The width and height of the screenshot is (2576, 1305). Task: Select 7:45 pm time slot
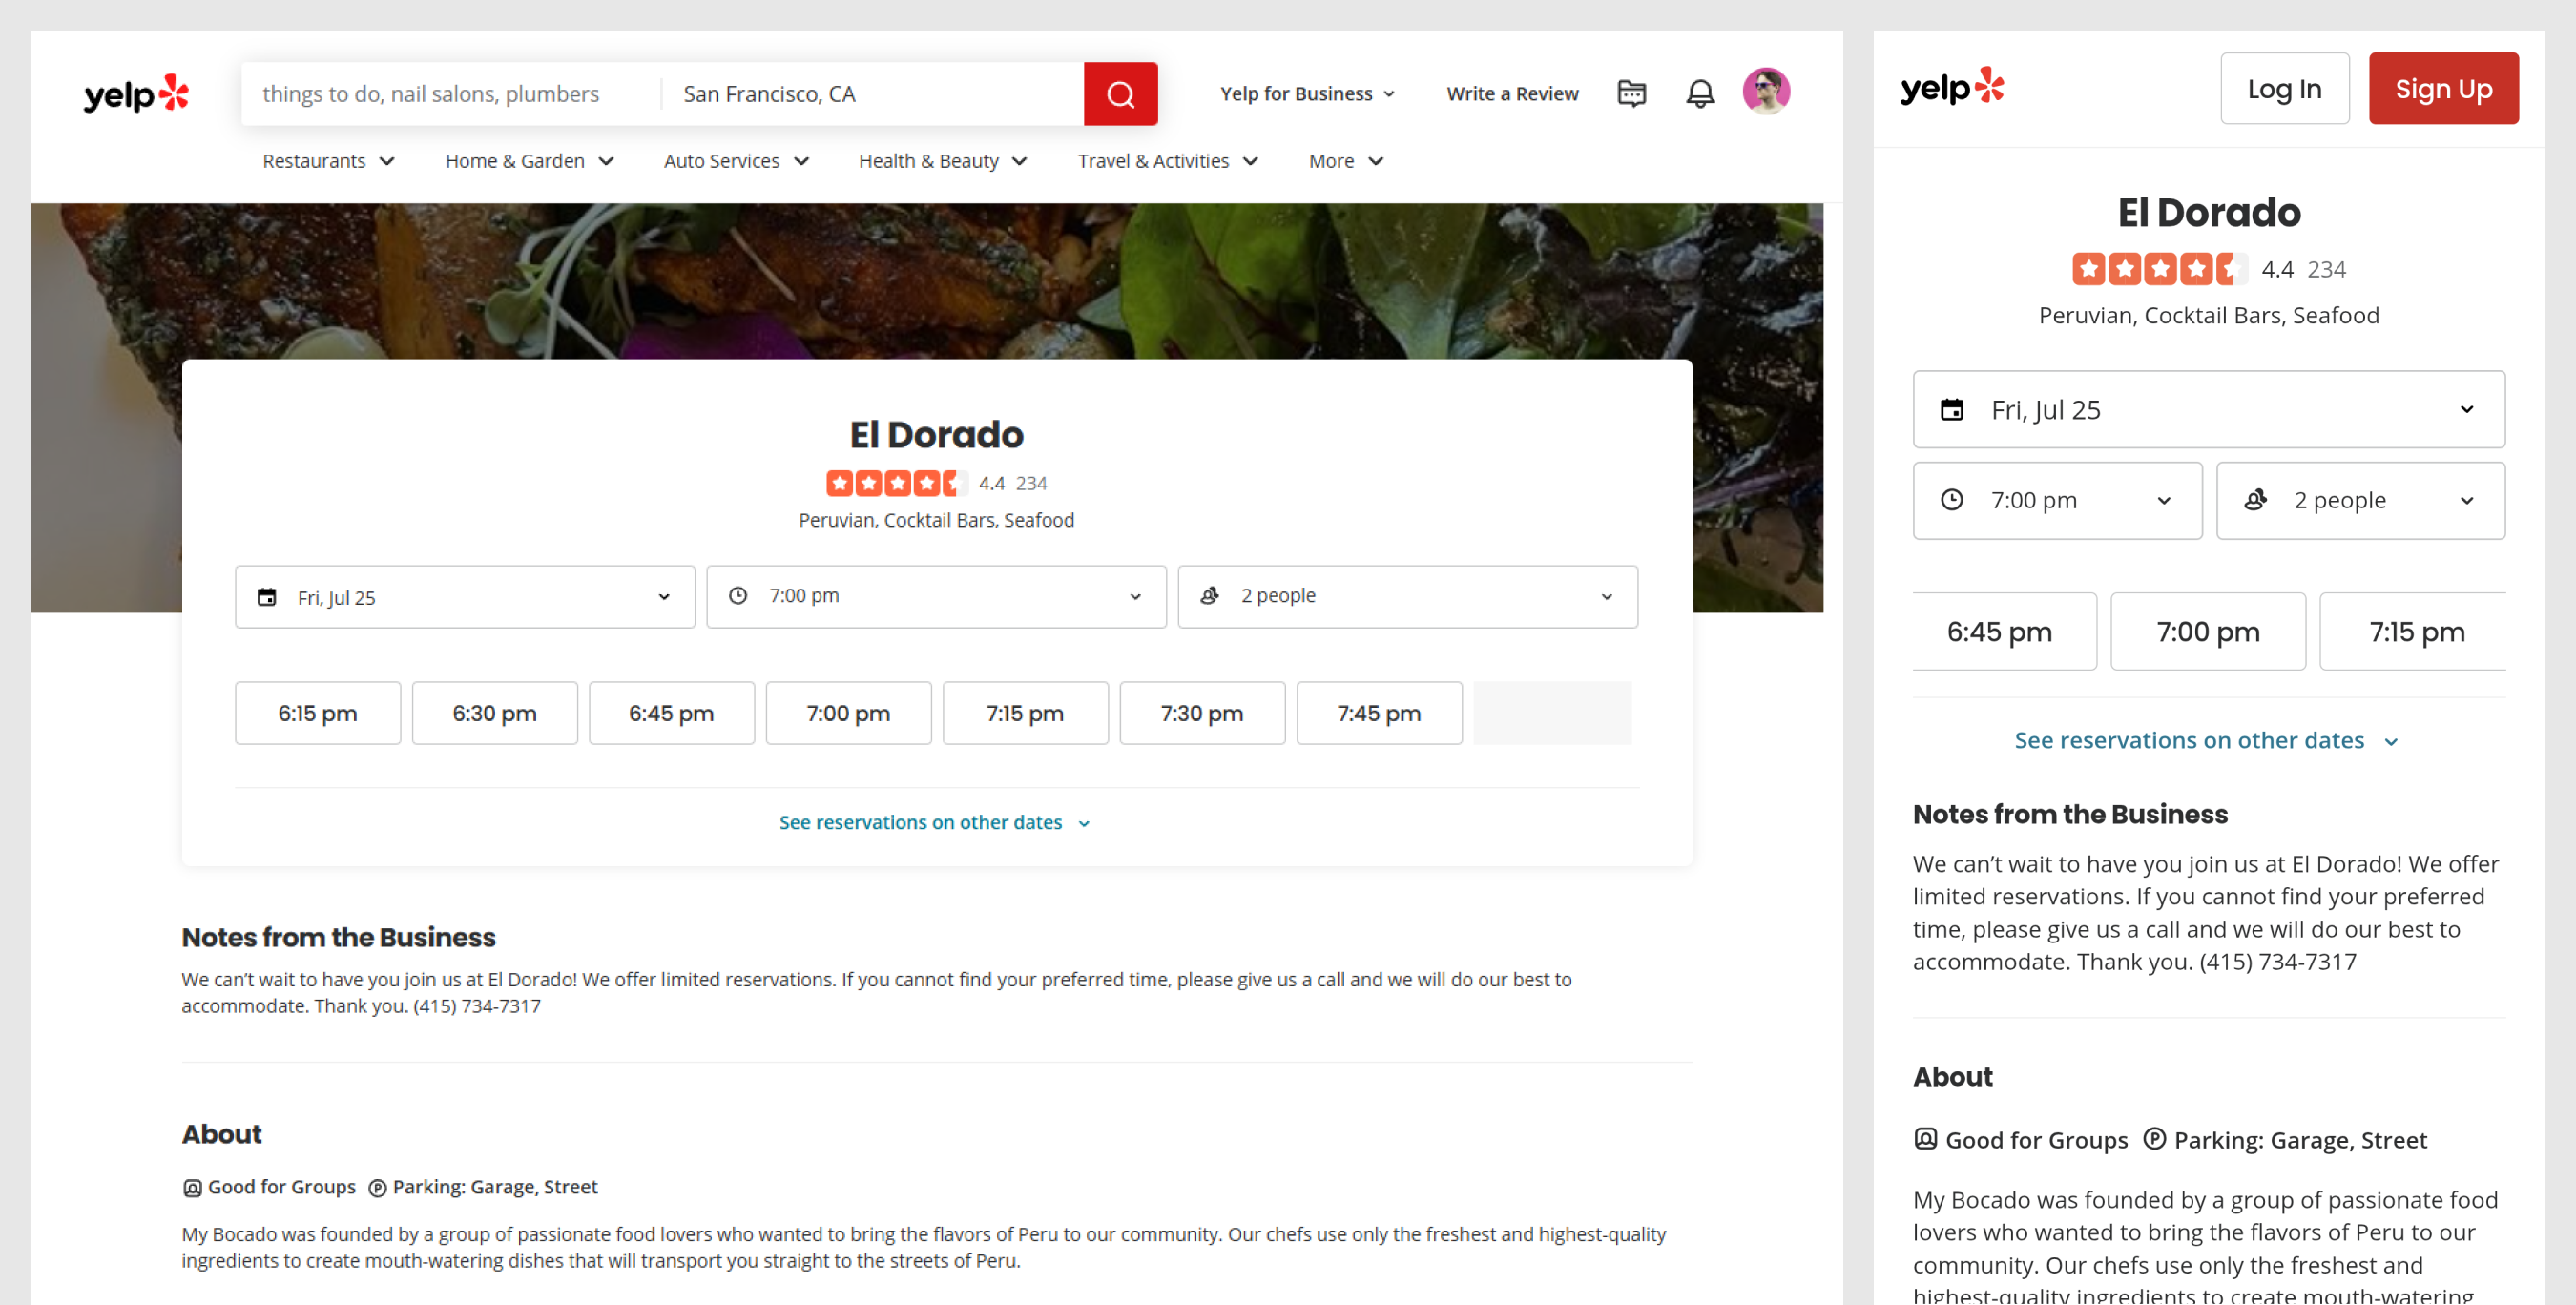[x=1380, y=714]
